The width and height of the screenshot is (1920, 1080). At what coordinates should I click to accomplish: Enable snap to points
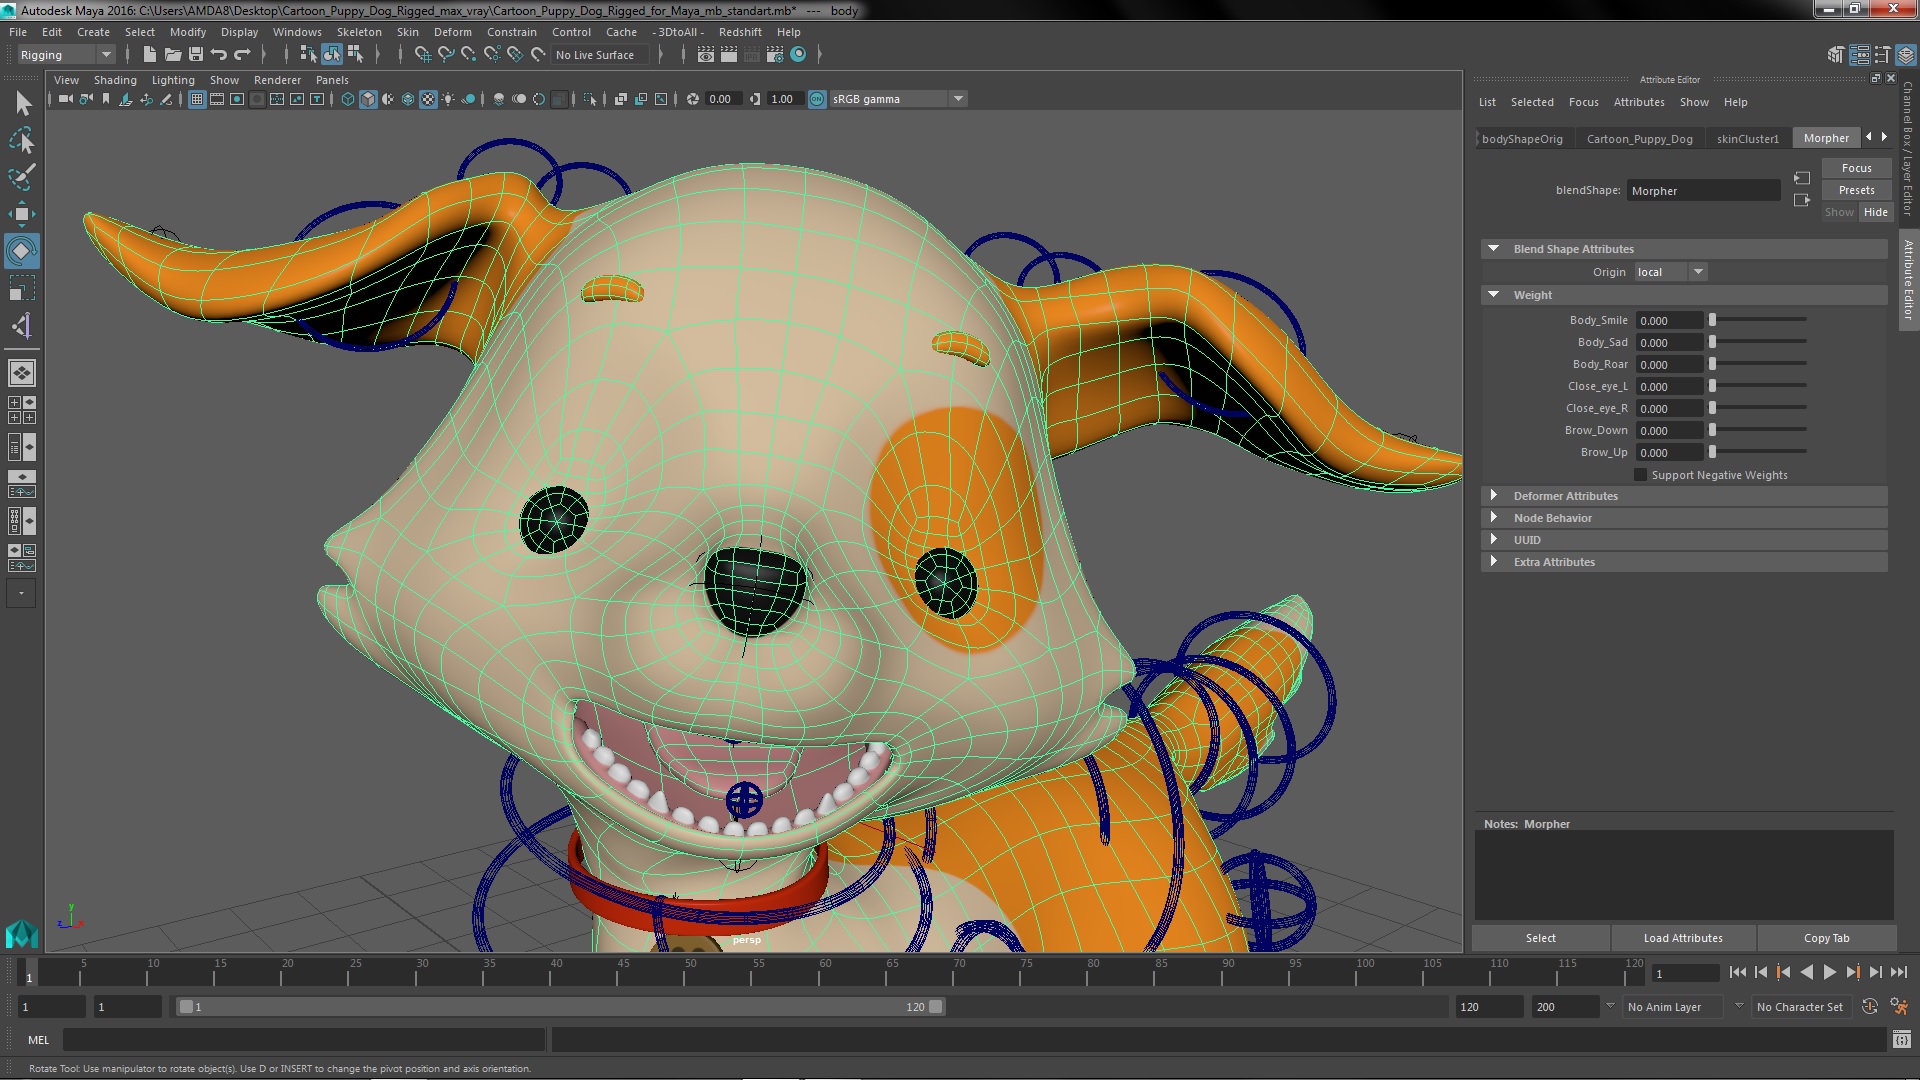(469, 55)
